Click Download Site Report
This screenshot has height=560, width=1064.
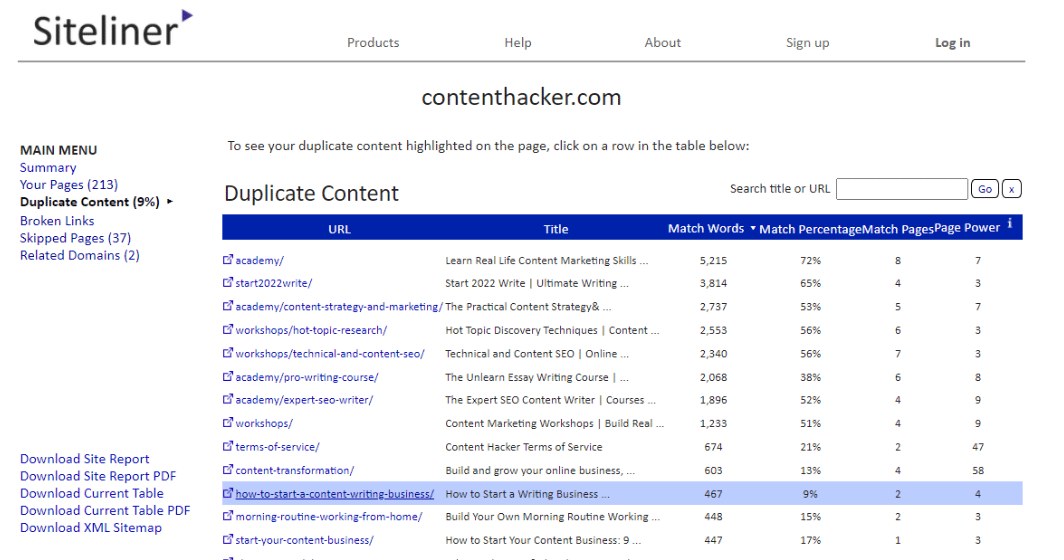click(x=84, y=459)
